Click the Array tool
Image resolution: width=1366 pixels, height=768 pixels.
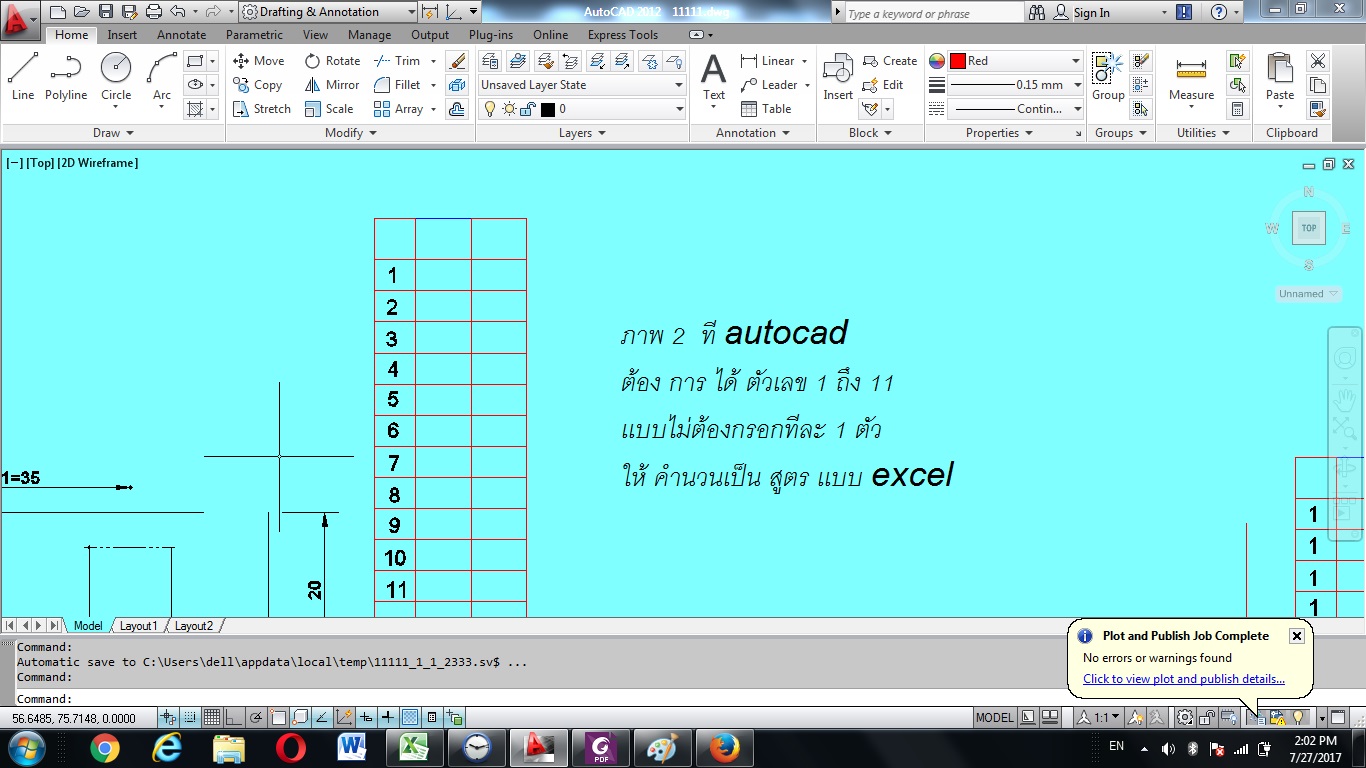coord(398,109)
